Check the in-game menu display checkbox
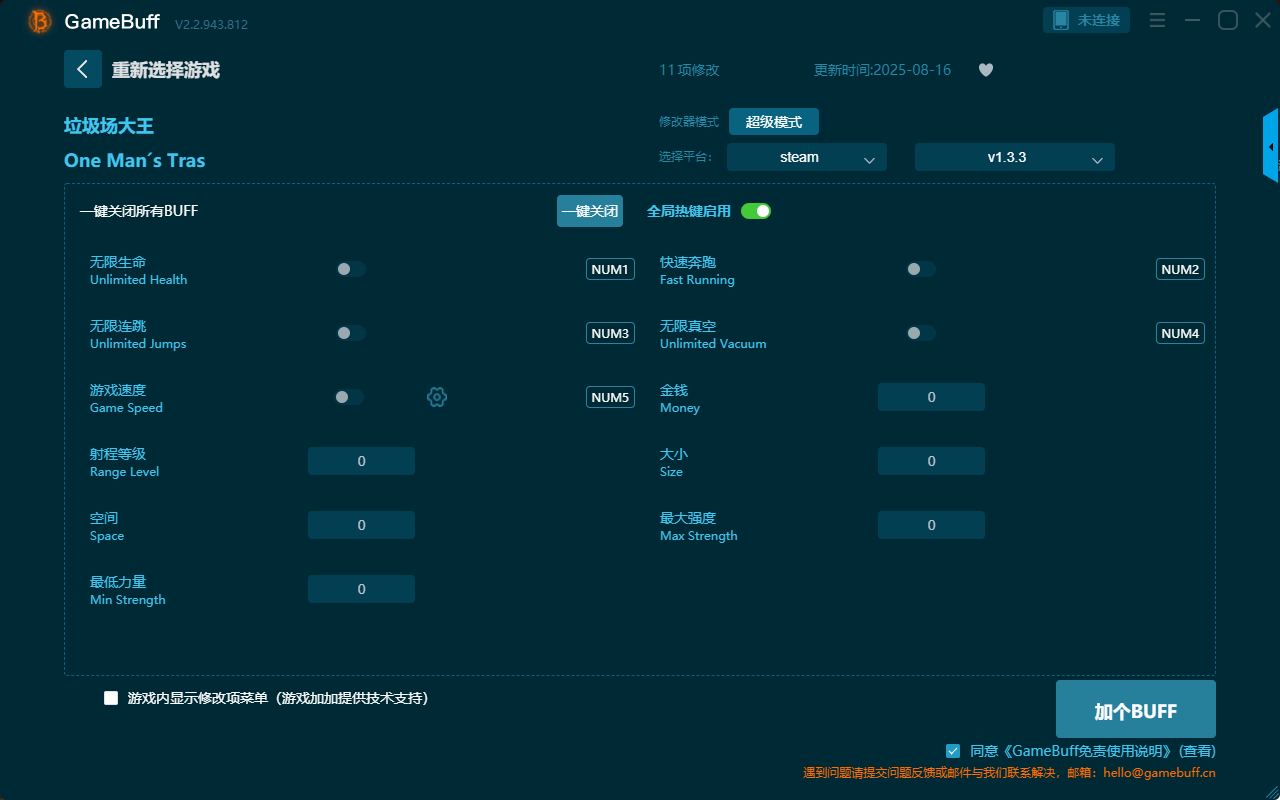This screenshot has width=1280, height=800. pos(111,698)
